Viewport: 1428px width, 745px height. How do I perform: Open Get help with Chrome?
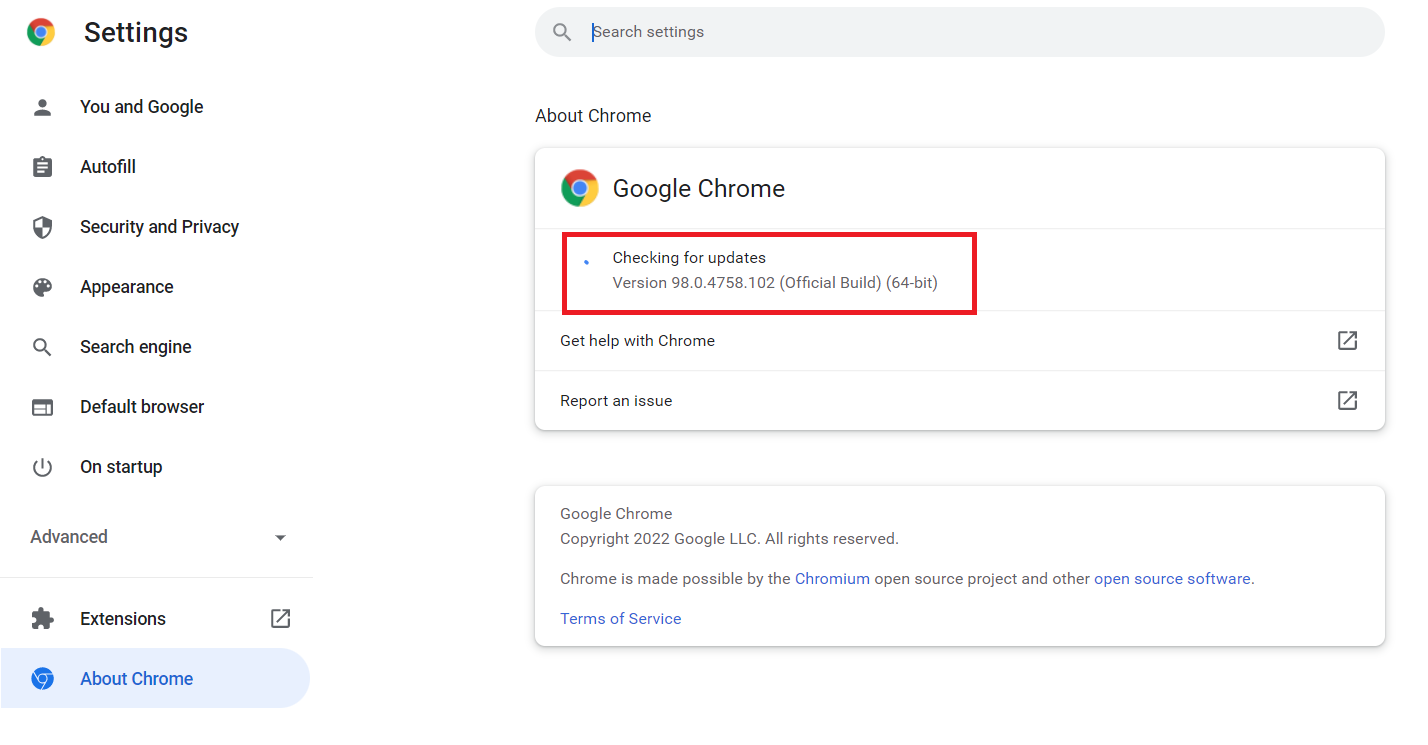pyautogui.click(x=960, y=341)
